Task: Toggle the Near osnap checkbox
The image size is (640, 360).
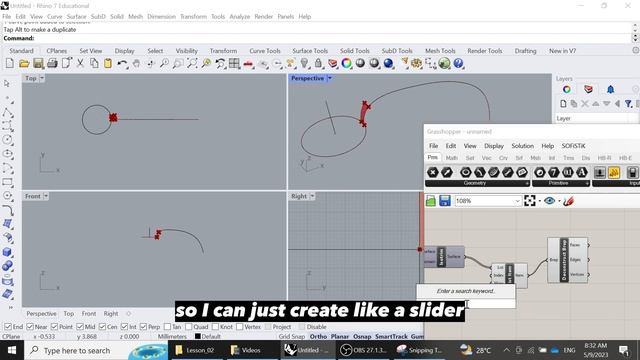Action: click(30, 327)
